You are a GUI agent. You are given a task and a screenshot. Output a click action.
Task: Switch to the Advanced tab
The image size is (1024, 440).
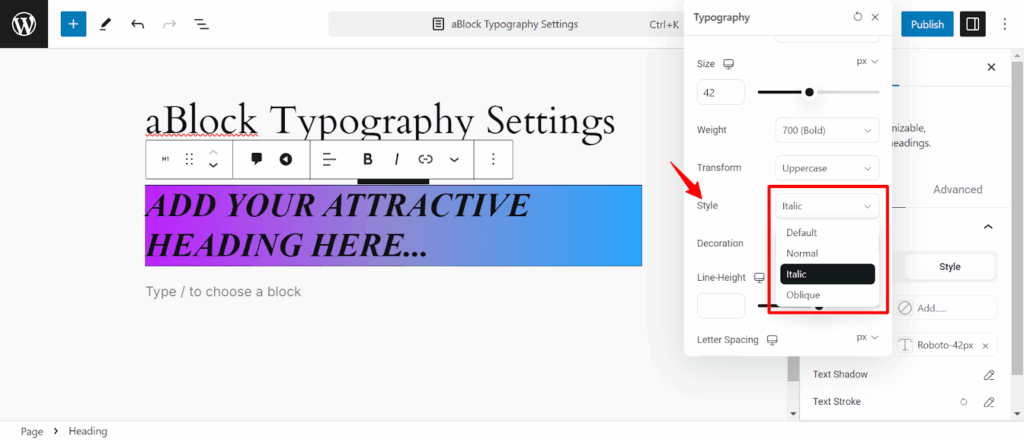pyautogui.click(x=957, y=189)
